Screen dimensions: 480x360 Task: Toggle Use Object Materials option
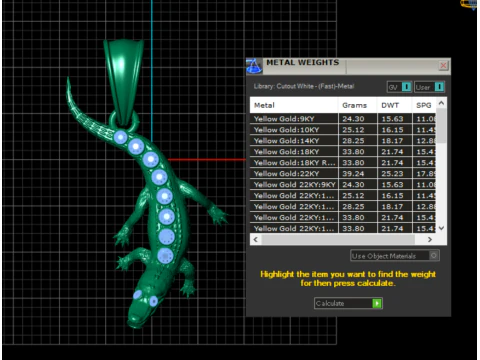395,256
